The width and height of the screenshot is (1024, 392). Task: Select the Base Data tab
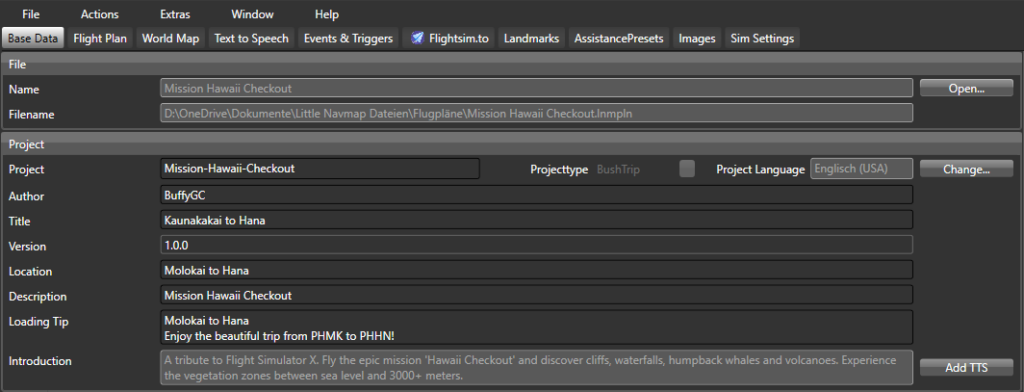[x=33, y=39]
